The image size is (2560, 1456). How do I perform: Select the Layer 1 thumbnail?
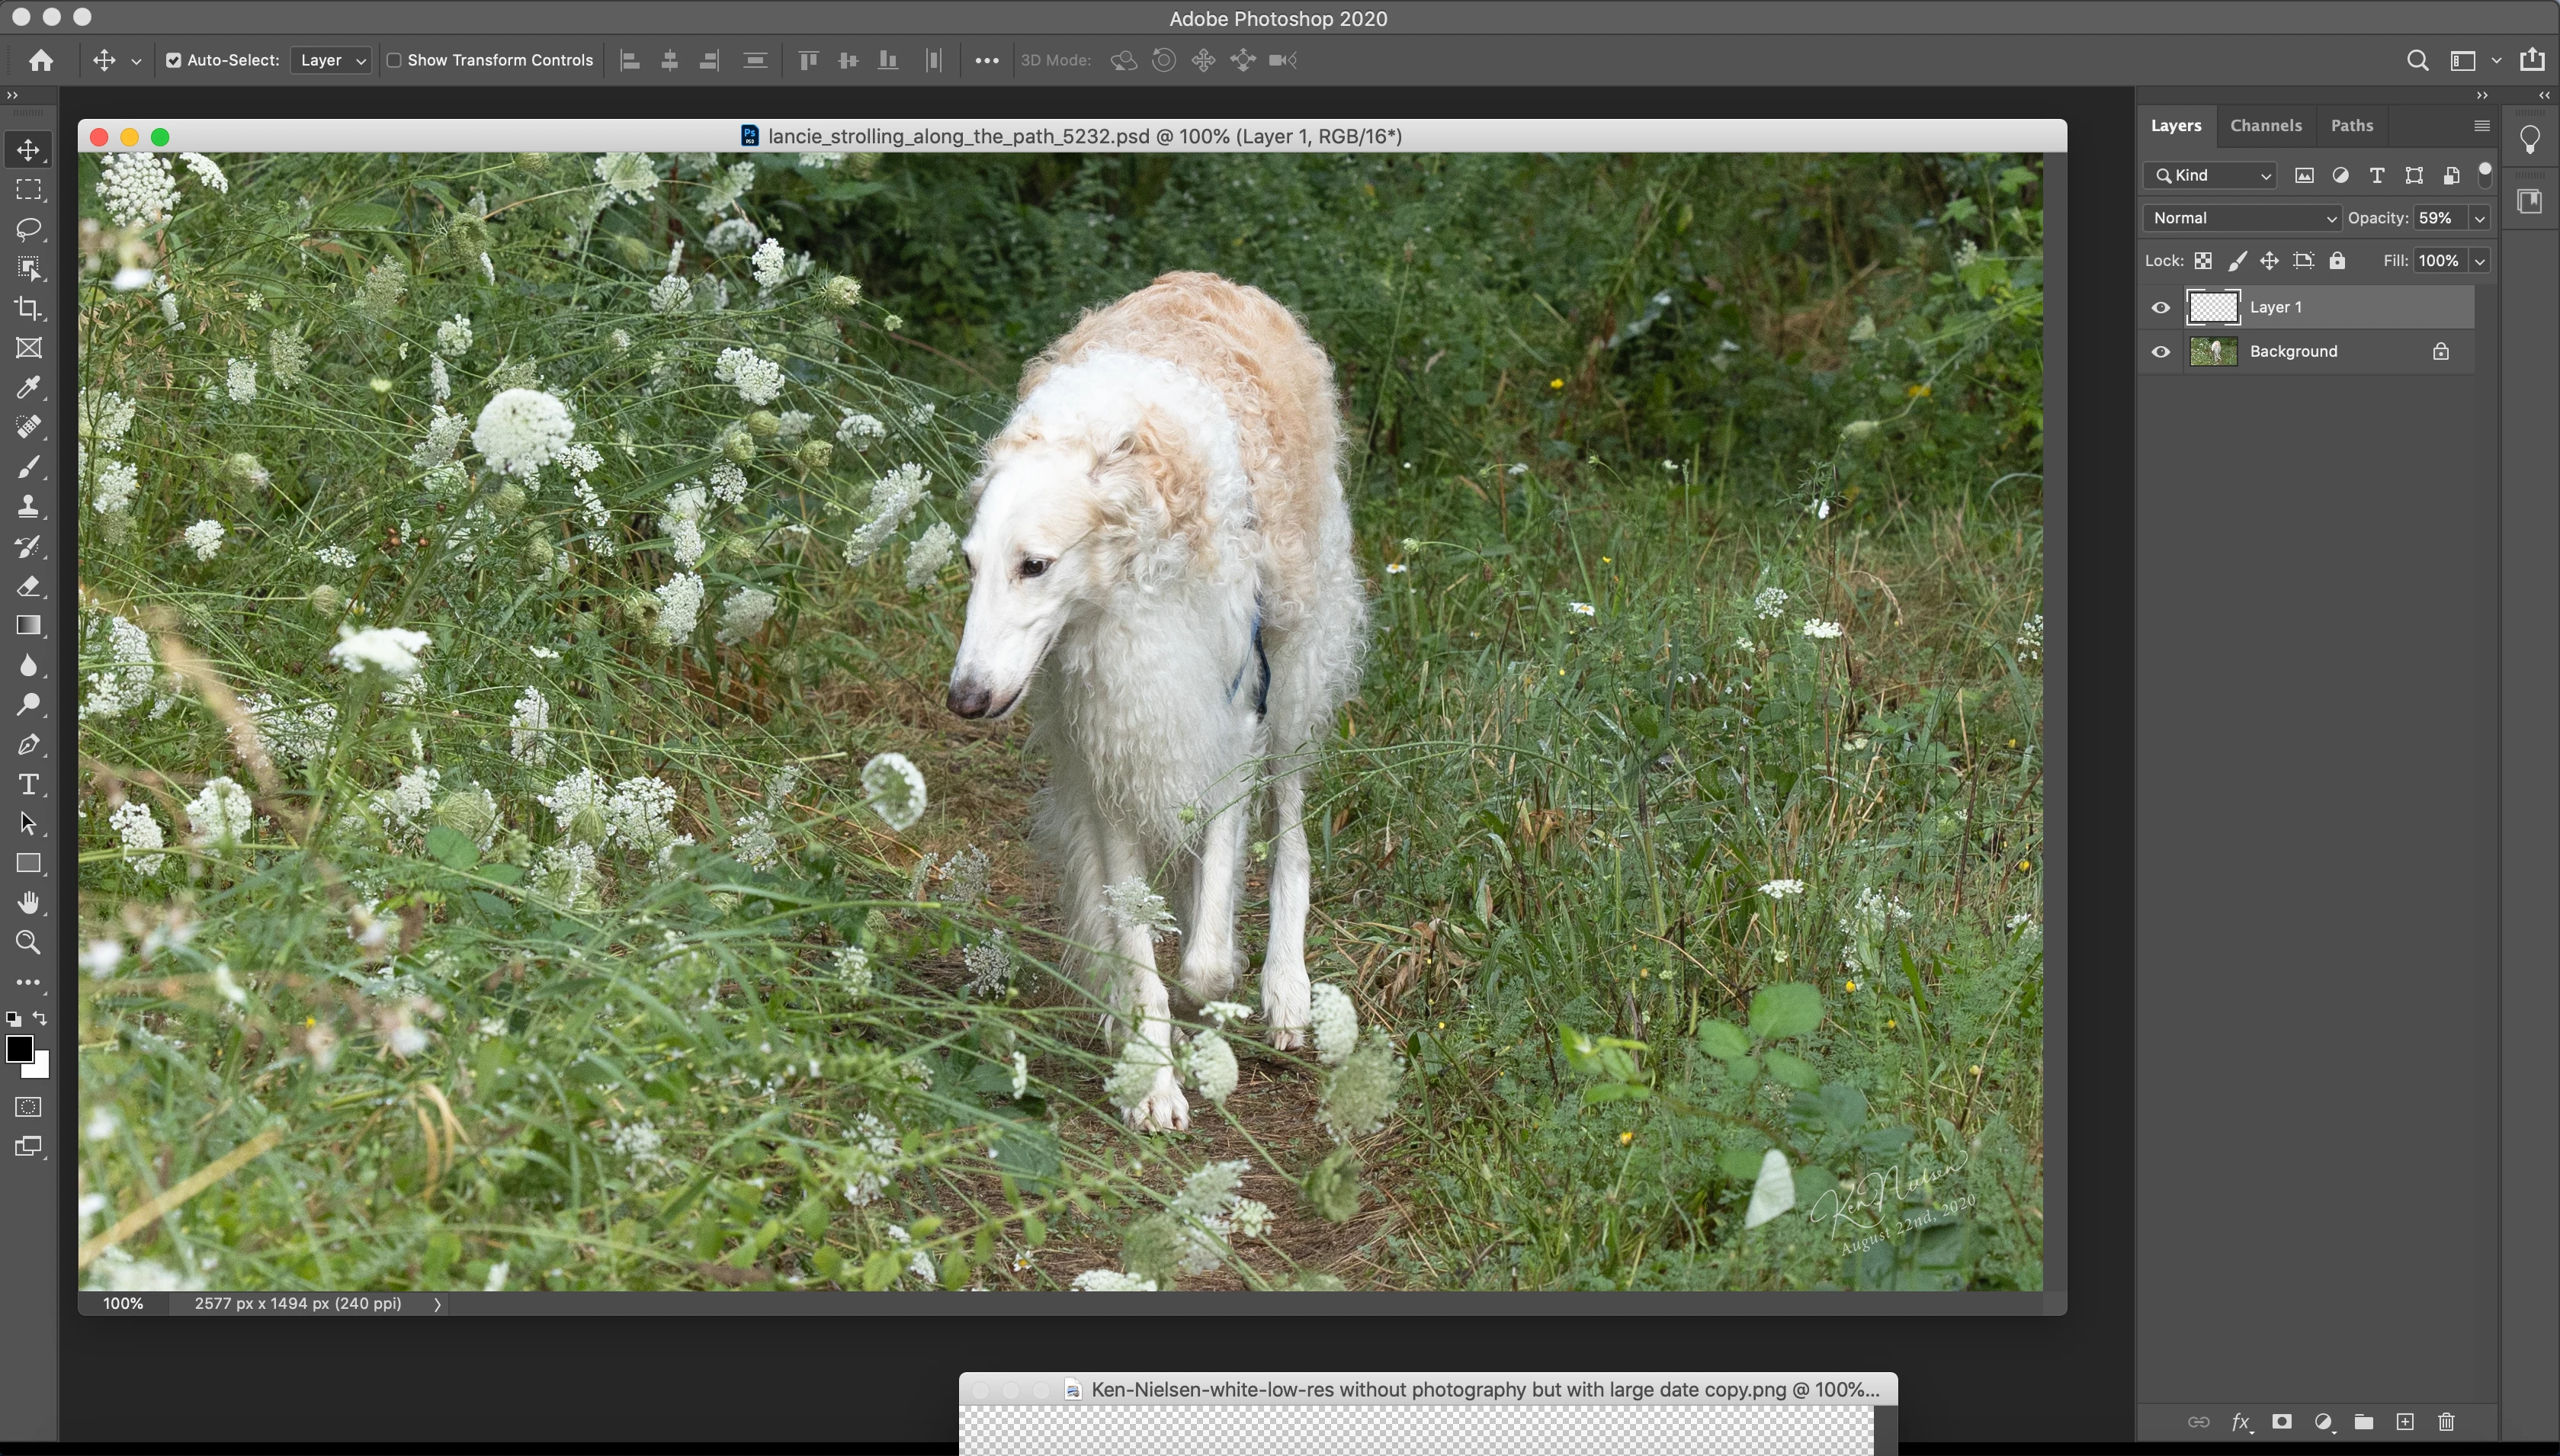[2213, 308]
